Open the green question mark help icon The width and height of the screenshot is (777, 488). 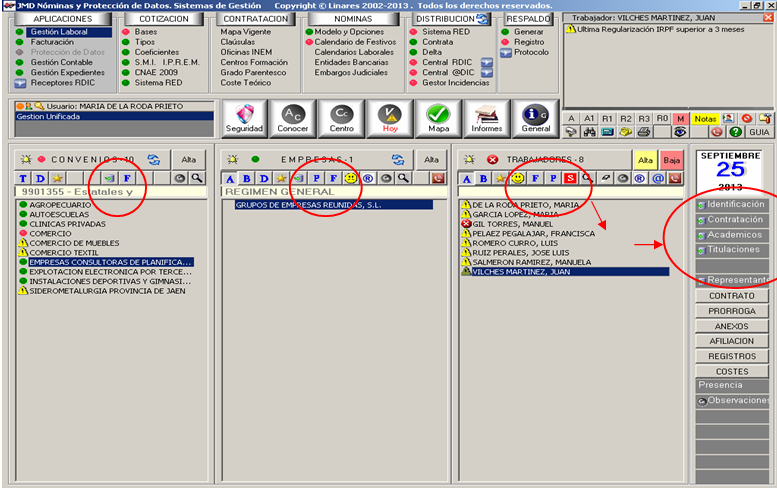736,132
